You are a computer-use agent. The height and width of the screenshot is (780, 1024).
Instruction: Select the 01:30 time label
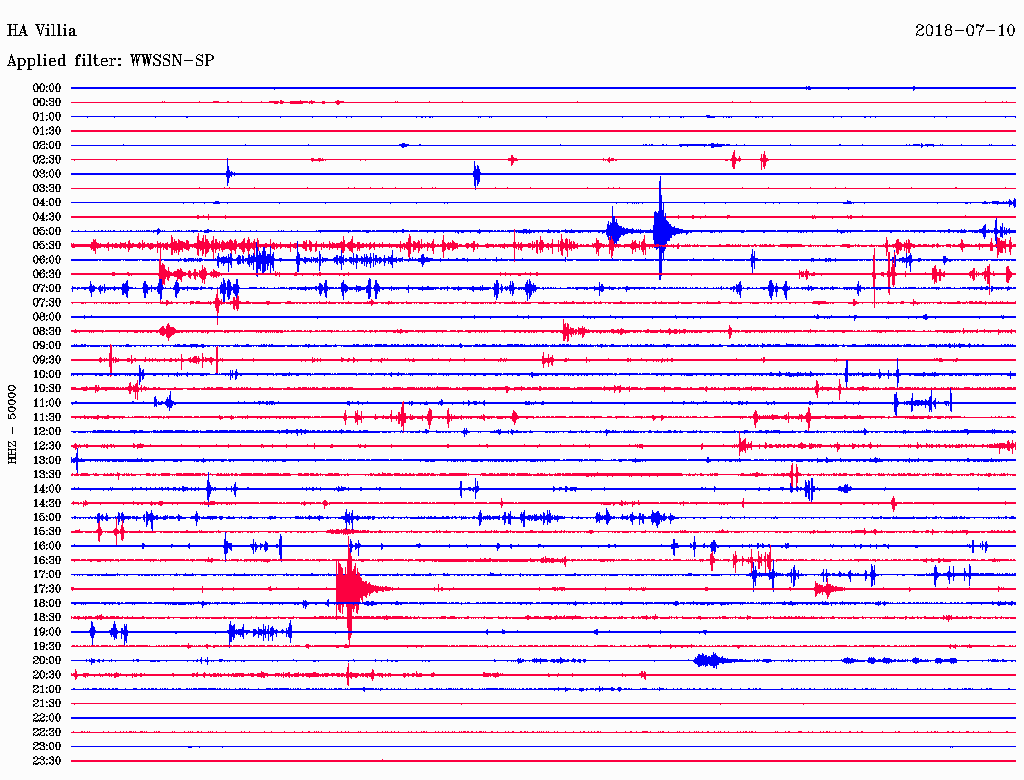coord(47,131)
